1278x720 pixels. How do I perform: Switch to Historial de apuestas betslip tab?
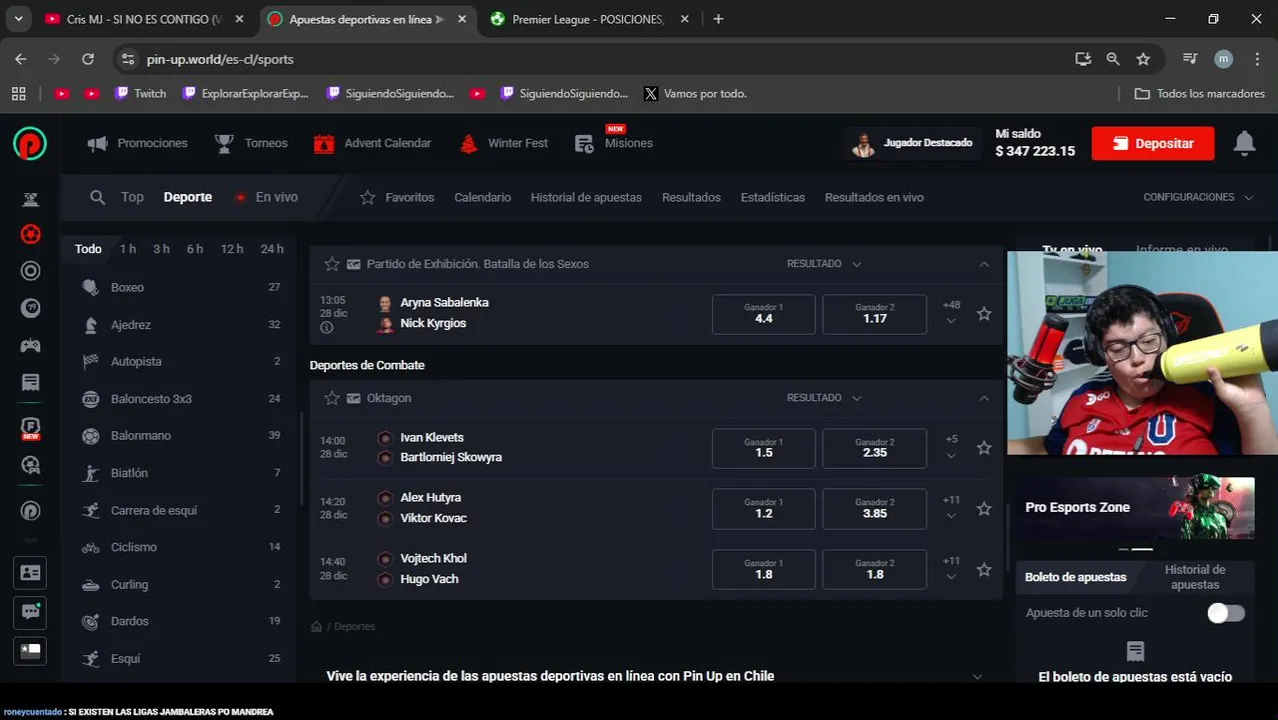pos(1195,577)
